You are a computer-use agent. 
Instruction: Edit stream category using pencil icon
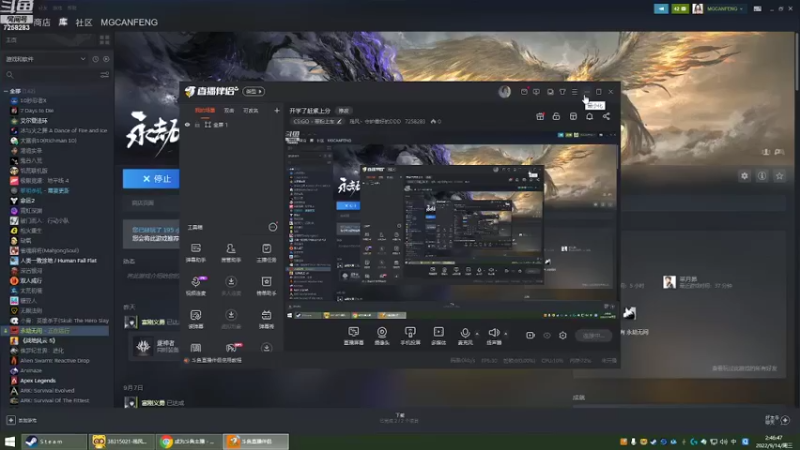pyautogui.click(x=339, y=121)
